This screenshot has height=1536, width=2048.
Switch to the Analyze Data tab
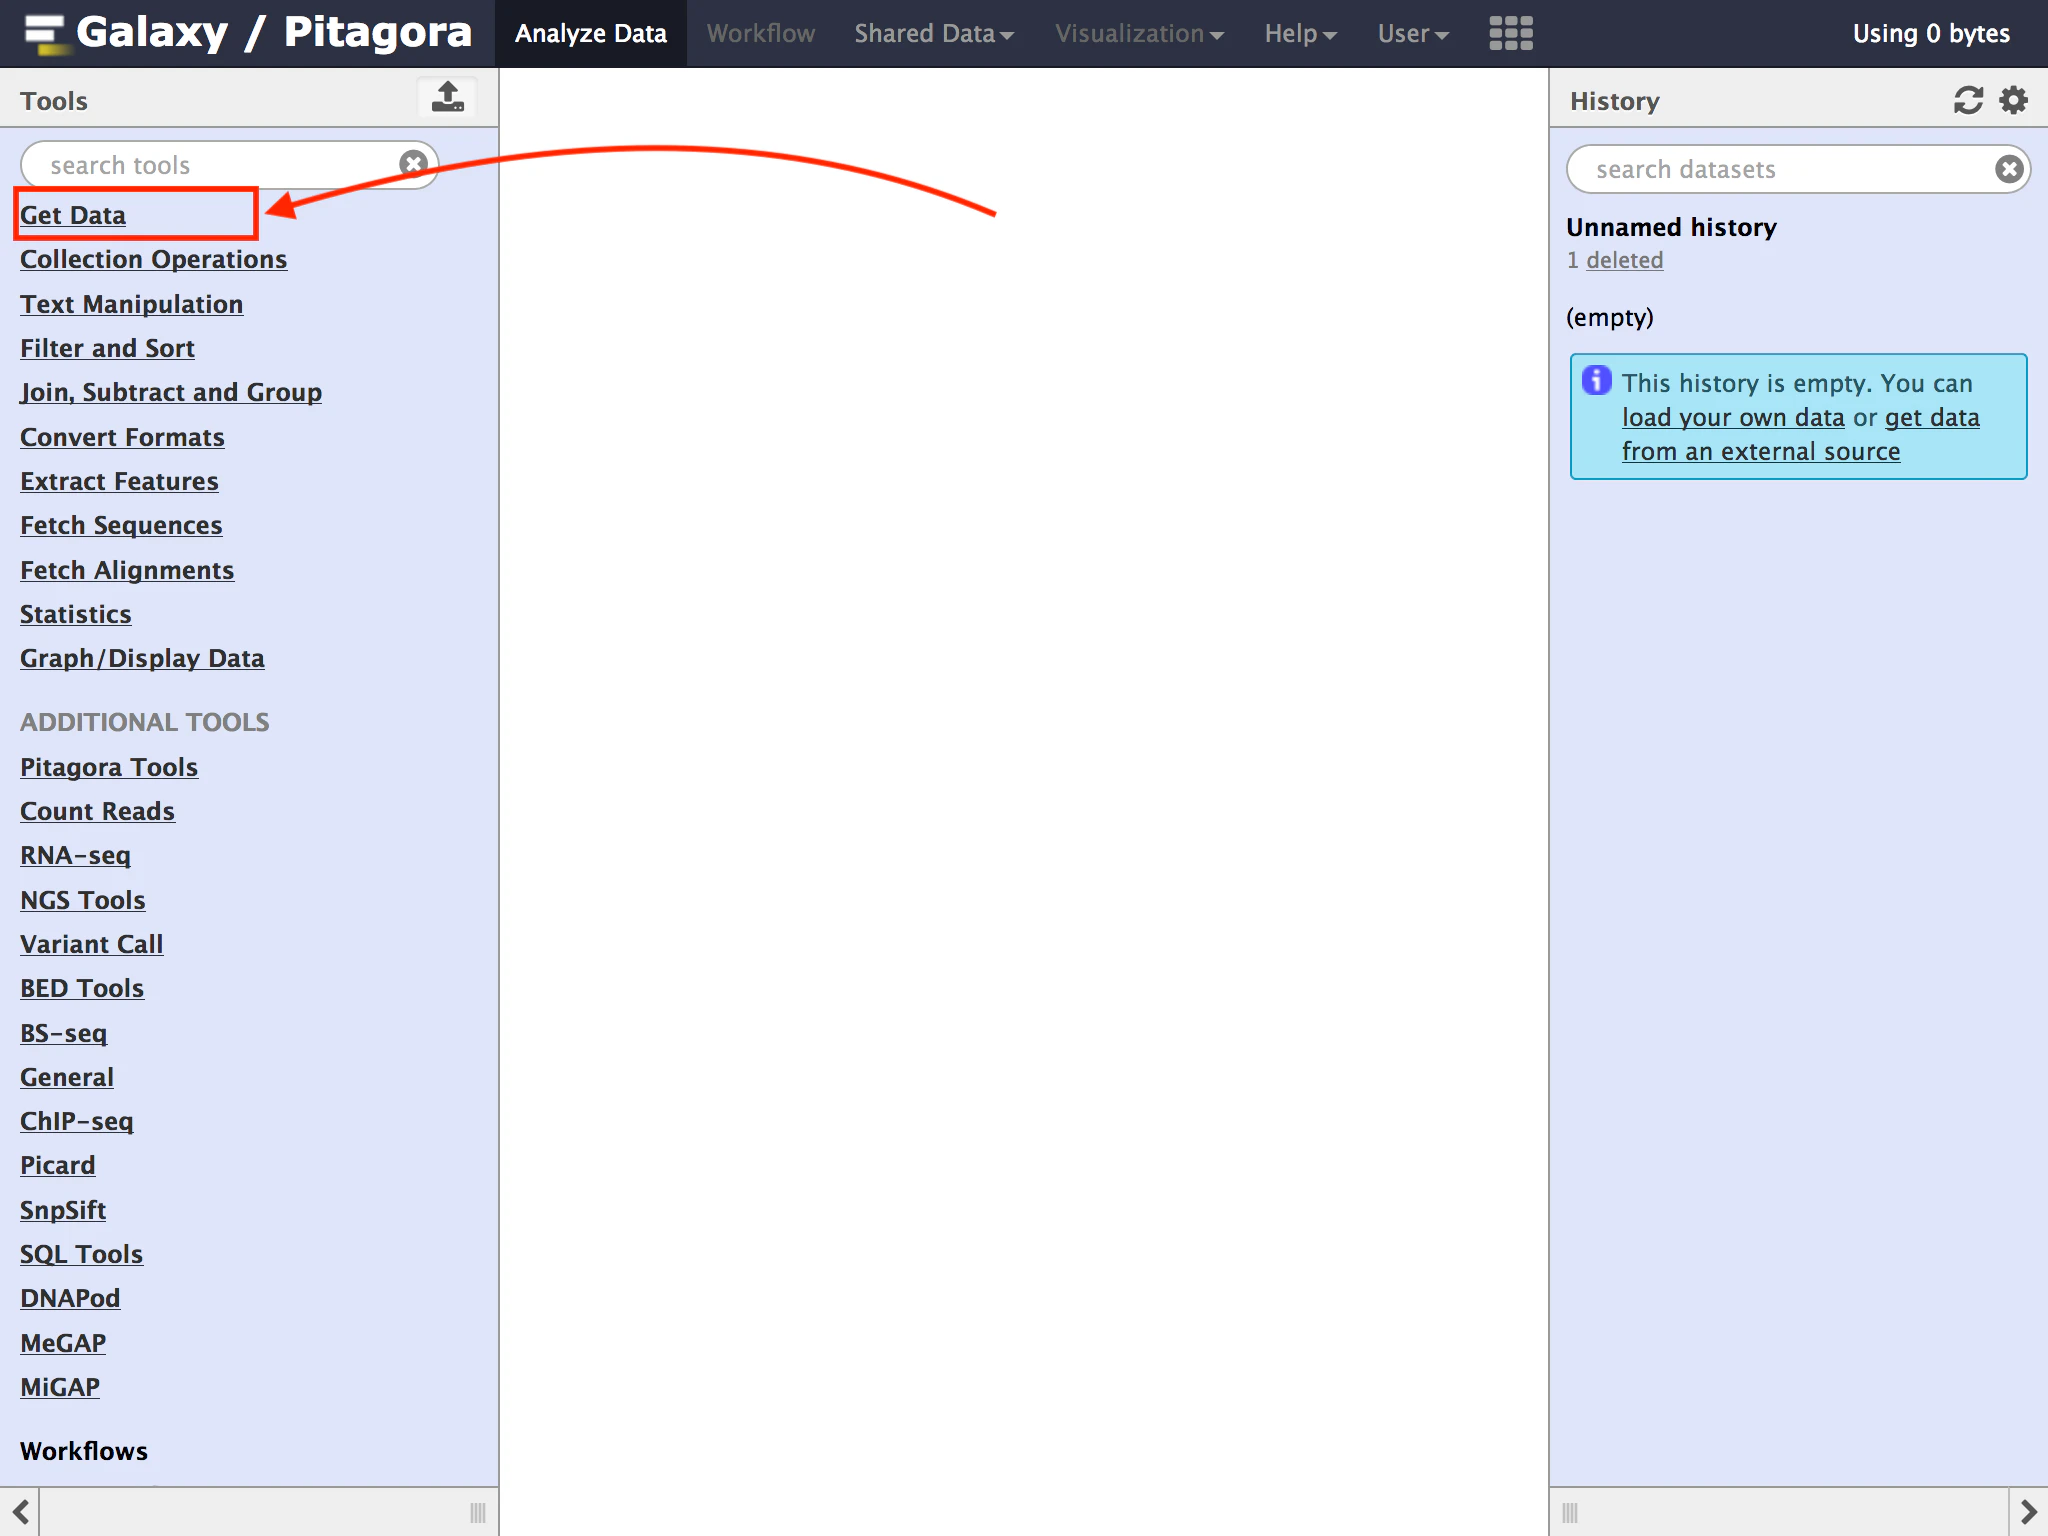tap(591, 33)
